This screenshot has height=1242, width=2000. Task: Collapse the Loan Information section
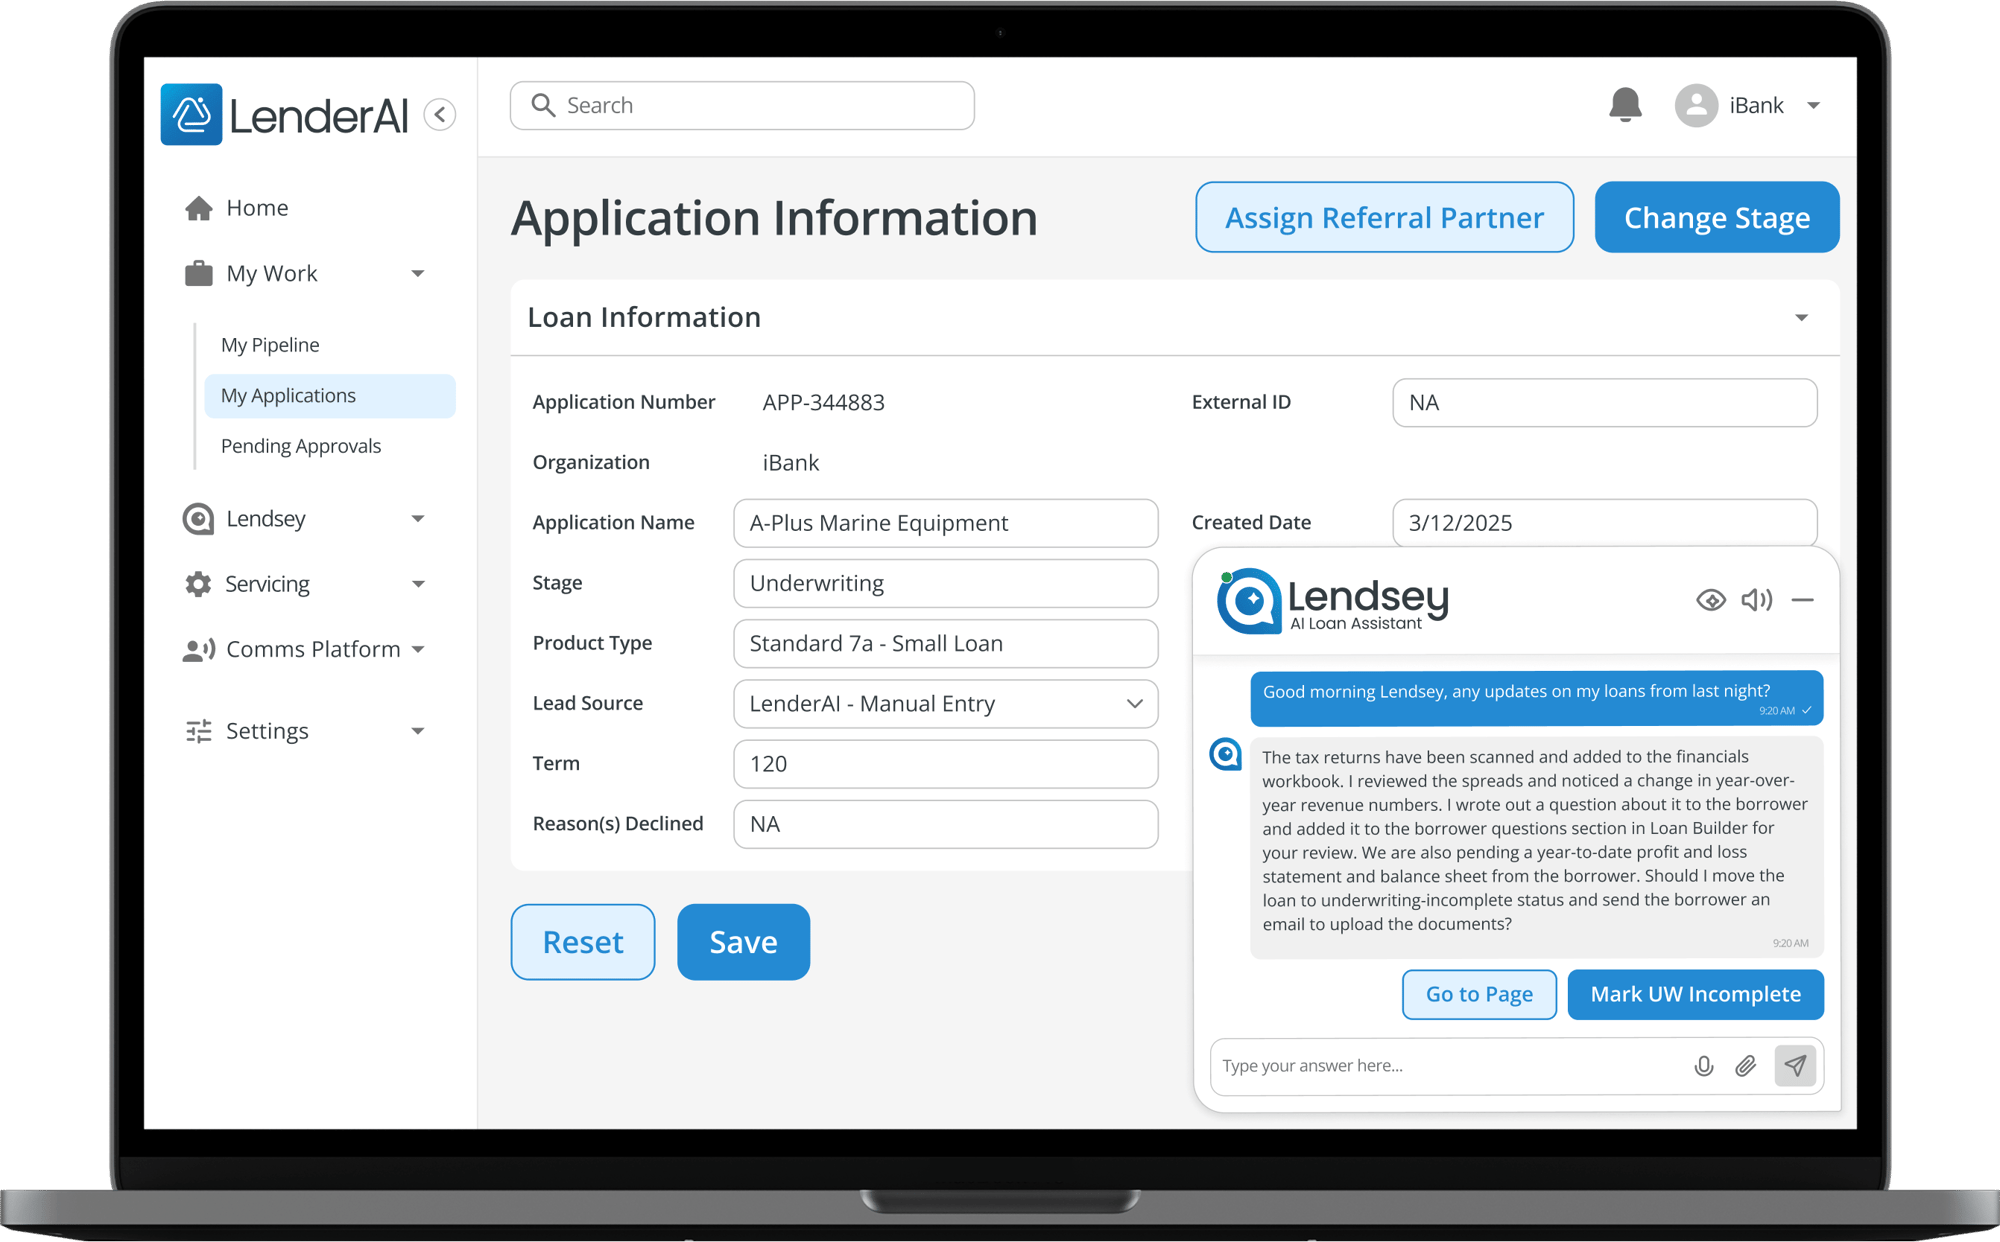1801,318
